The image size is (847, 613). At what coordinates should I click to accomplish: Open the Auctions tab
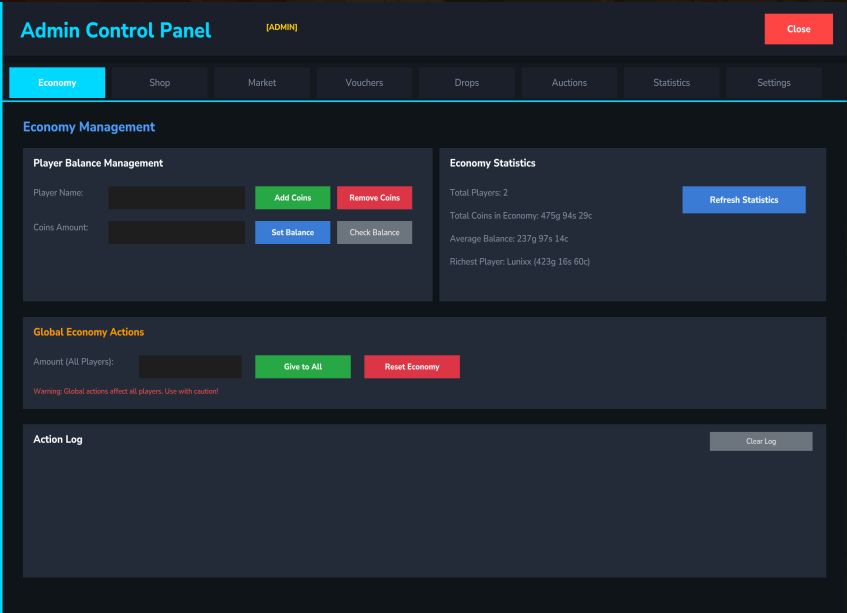click(x=569, y=83)
